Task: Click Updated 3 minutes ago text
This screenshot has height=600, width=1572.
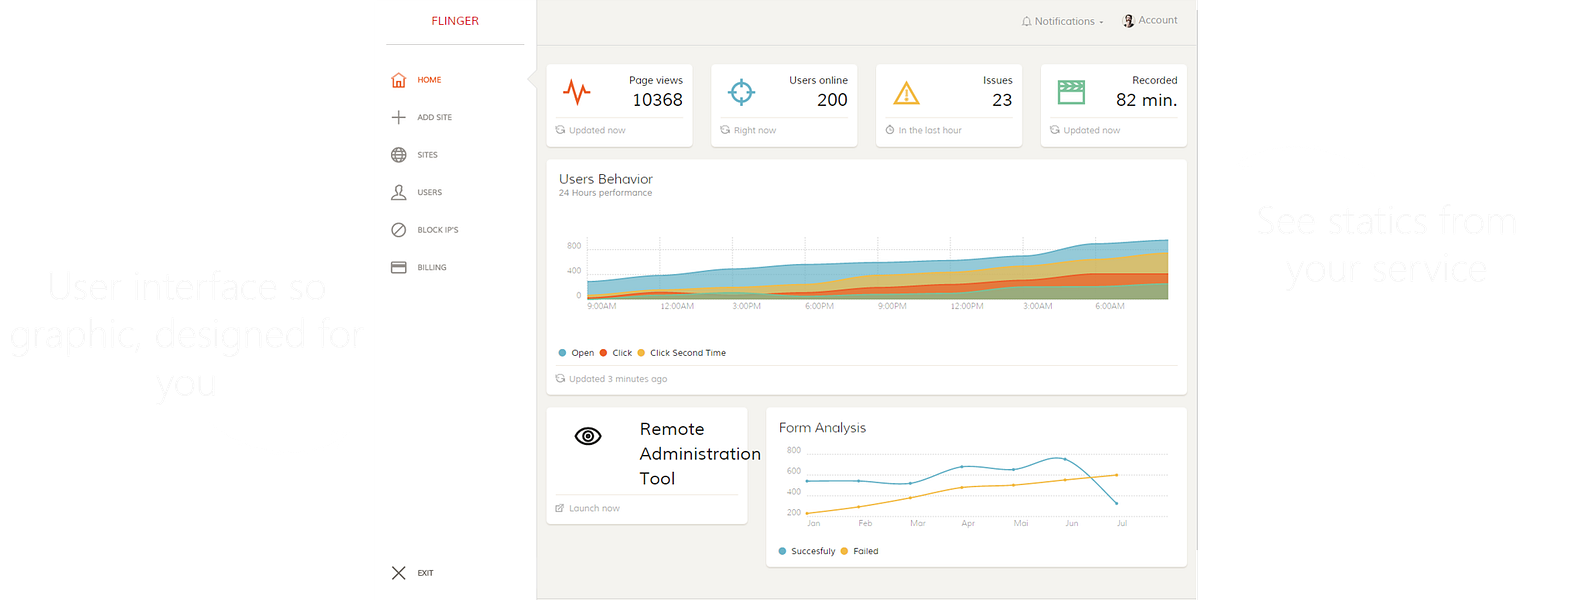Action: click(x=618, y=379)
